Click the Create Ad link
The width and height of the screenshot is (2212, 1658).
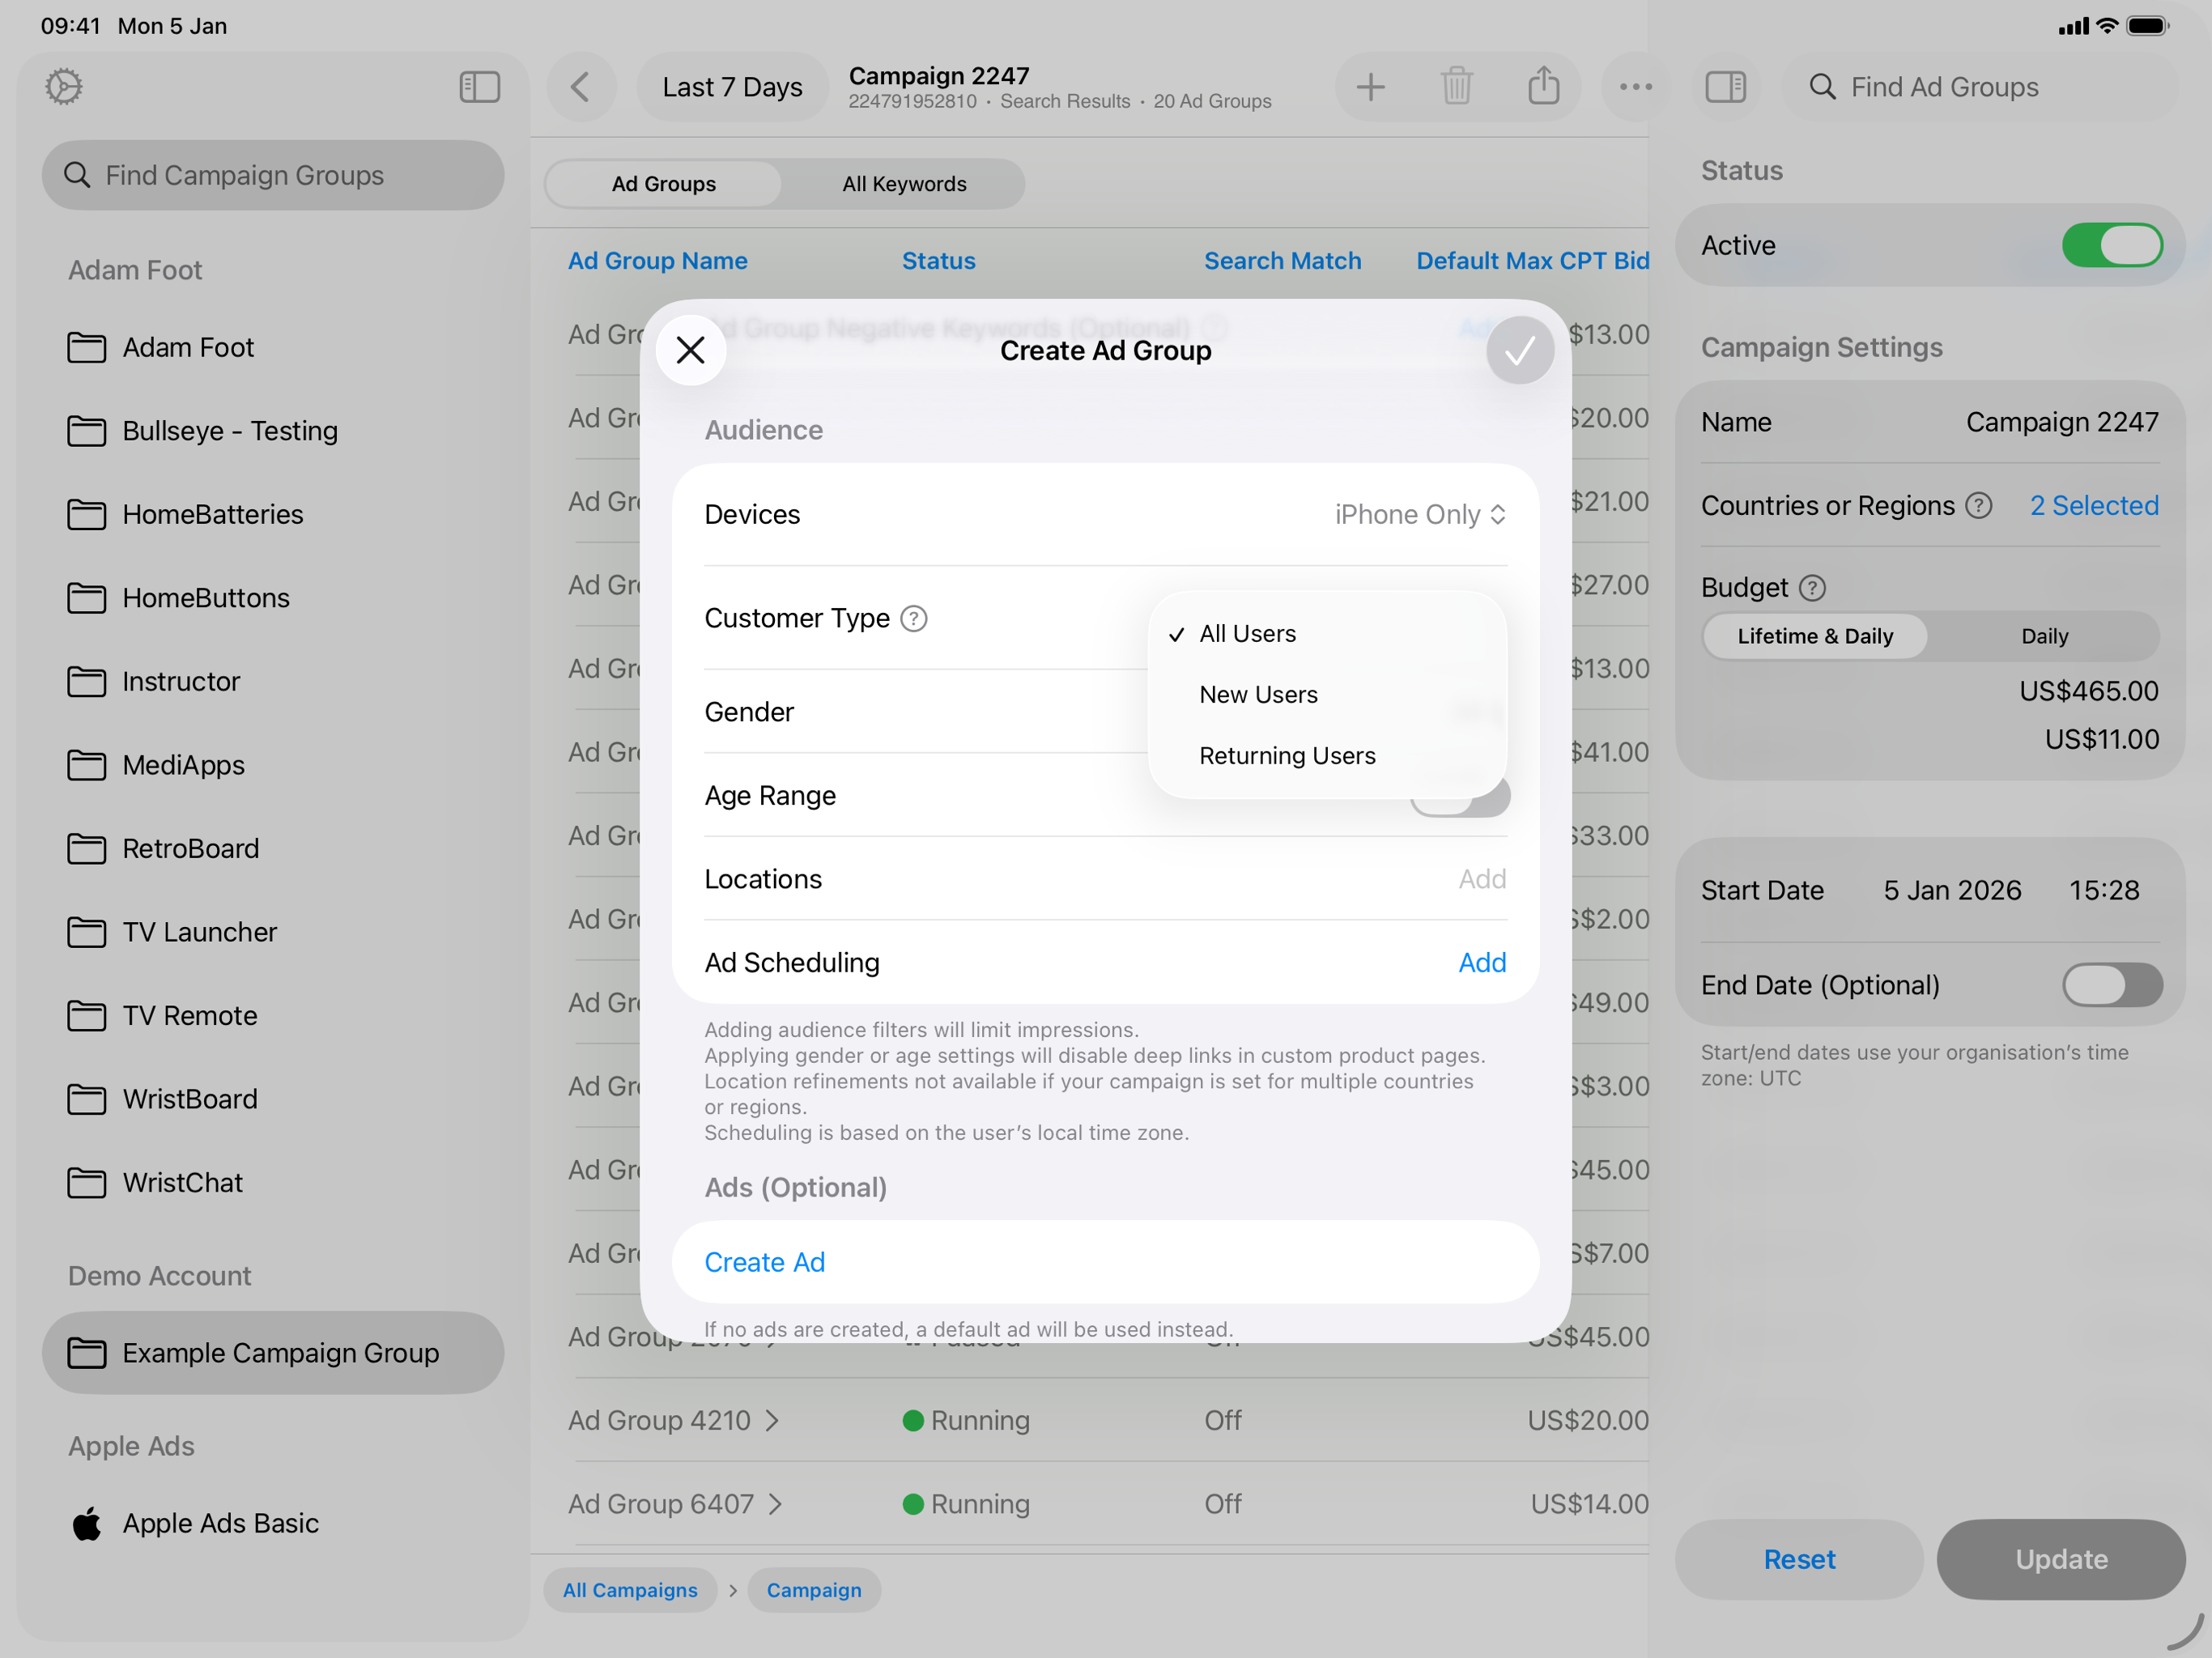click(764, 1263)
